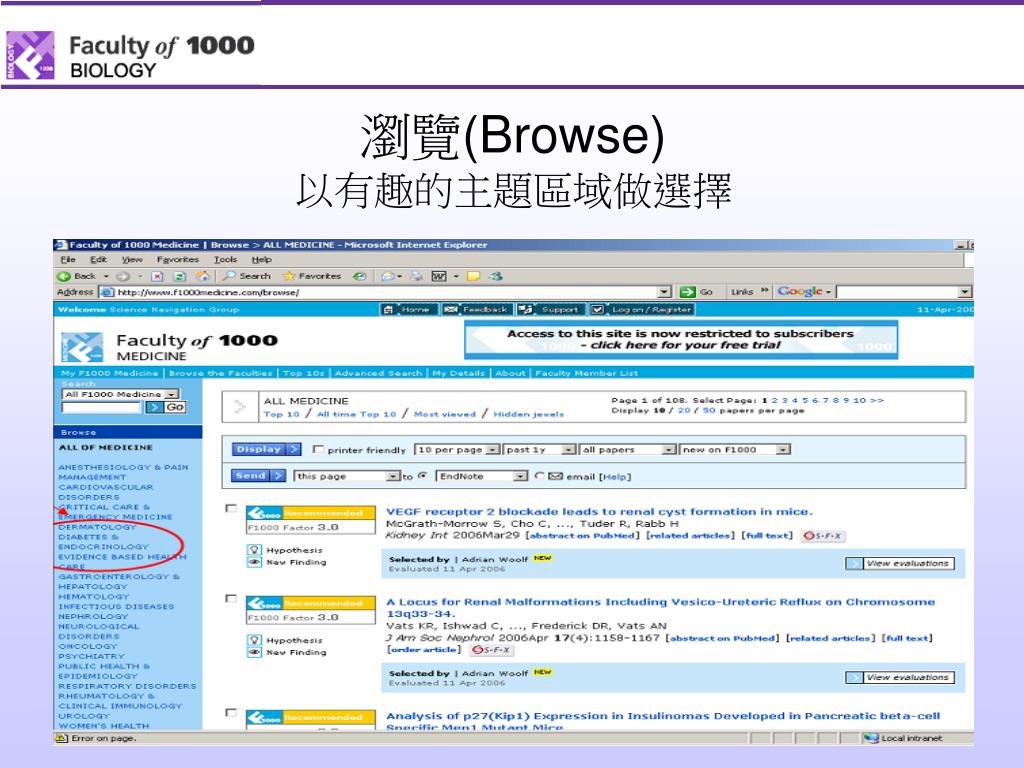Image resolution: width=1024 pixels, height=768 pixels.
Task: Open the EndNote format dropdown
Action: 481,476
